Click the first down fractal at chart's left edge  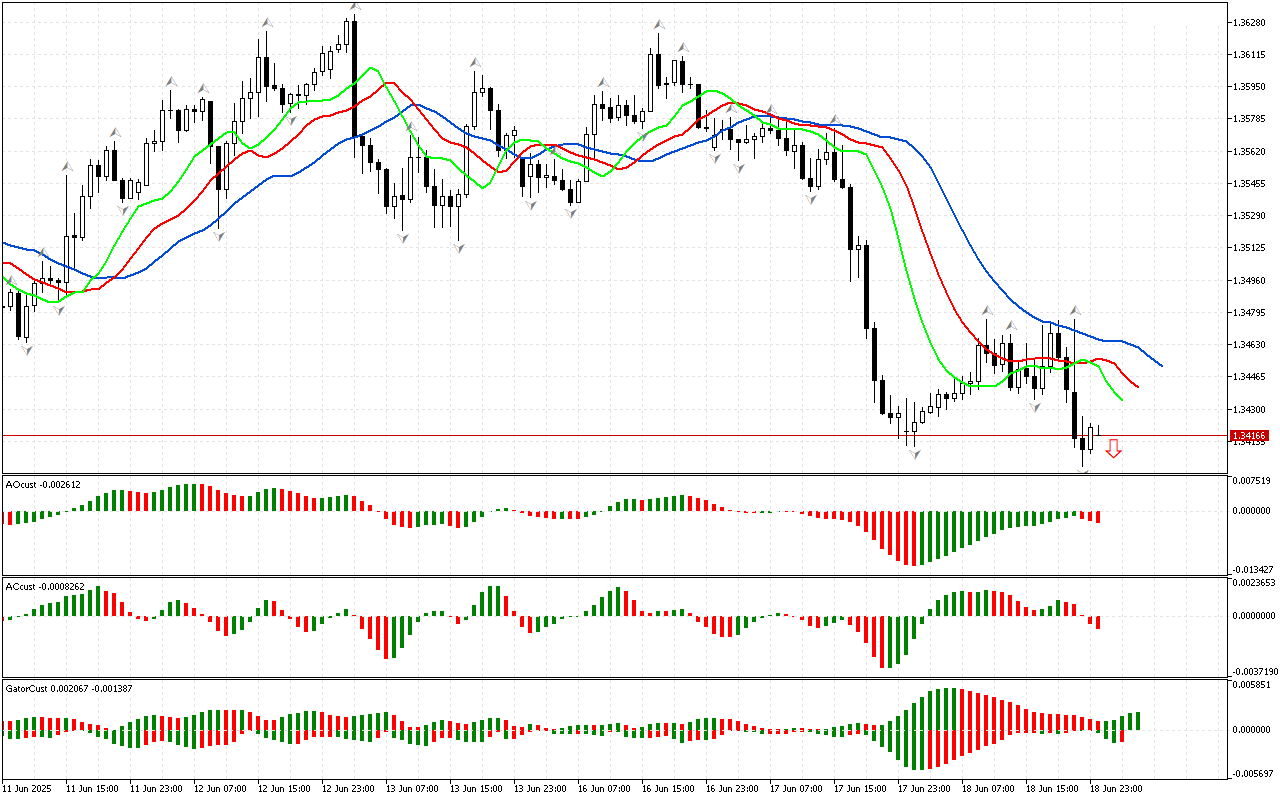[x=26, y=349]
